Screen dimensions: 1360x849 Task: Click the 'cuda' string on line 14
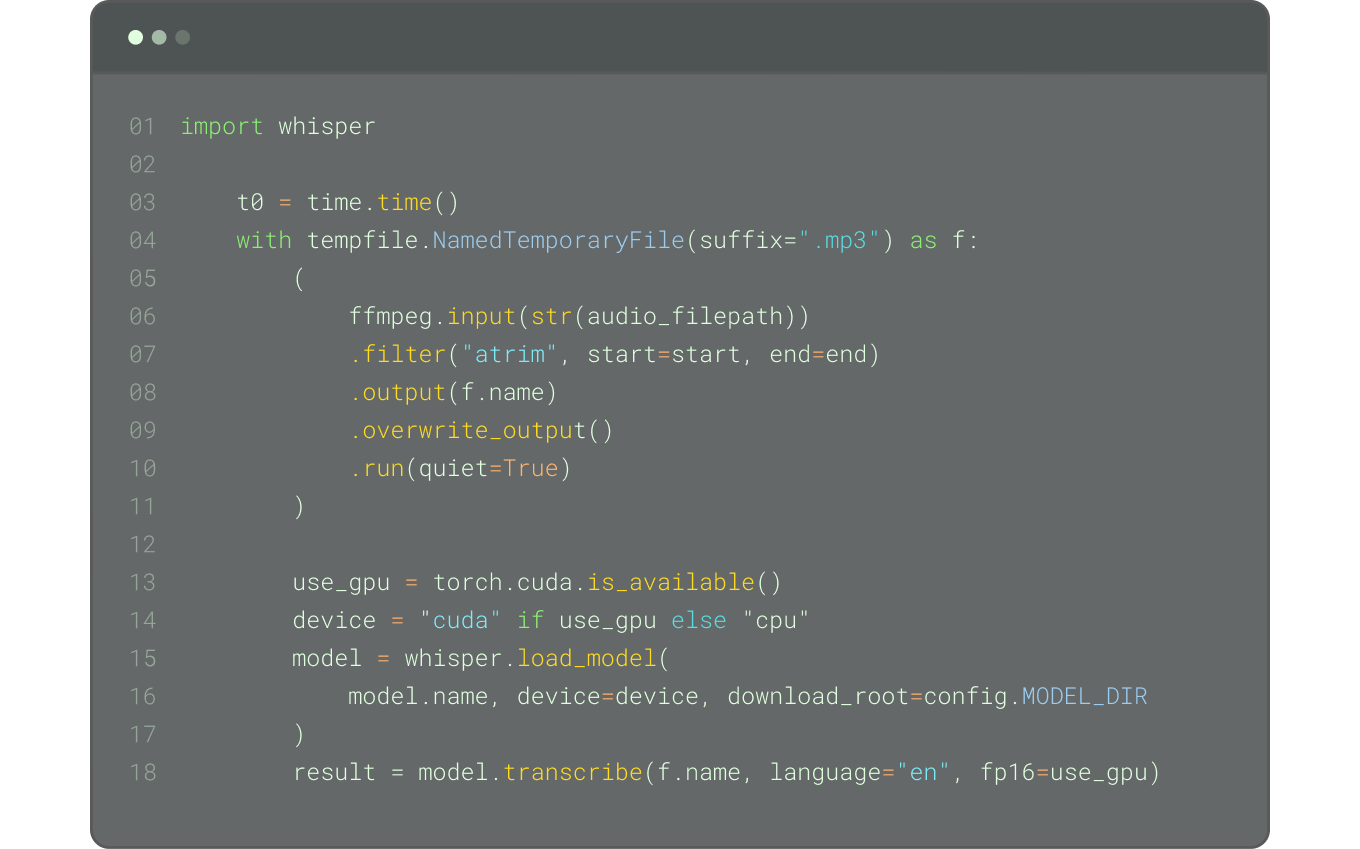coord(461,621)
